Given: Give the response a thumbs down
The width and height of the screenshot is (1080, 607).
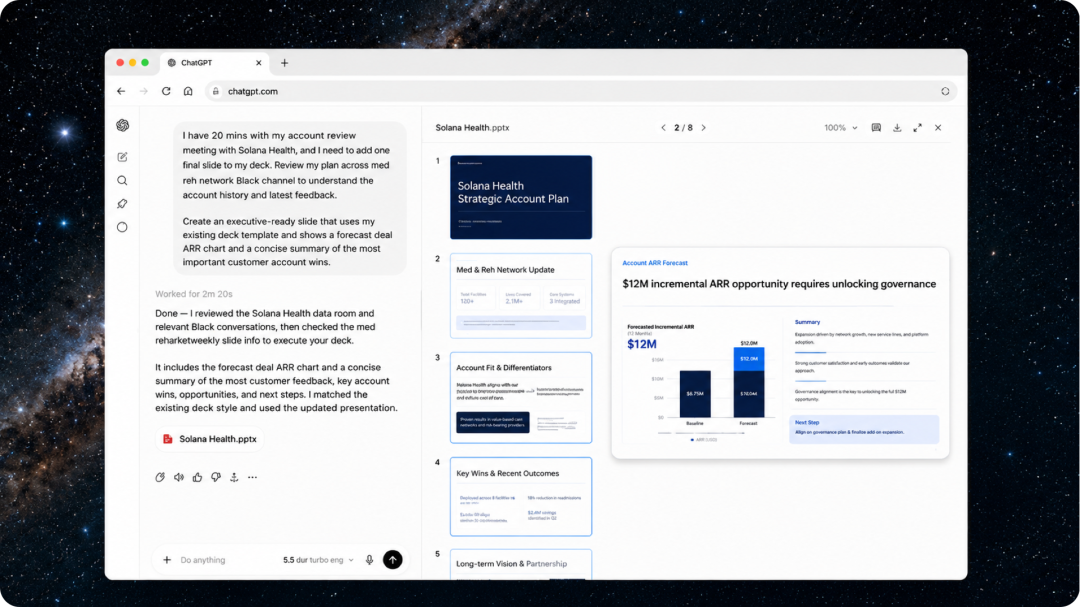Looking at the screenshot, I should (x=216, y=477).
